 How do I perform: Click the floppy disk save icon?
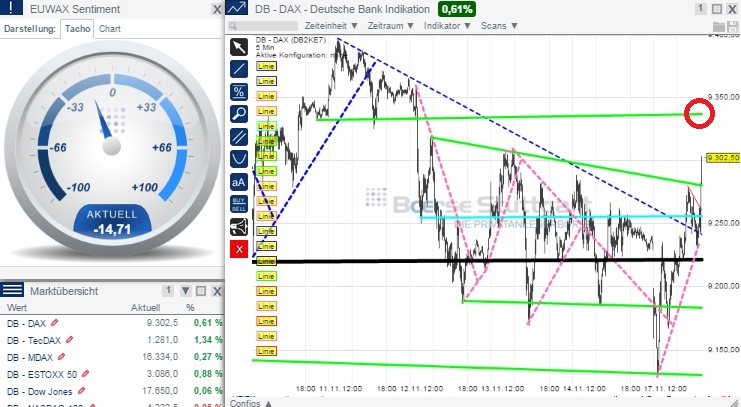point(732,27)
